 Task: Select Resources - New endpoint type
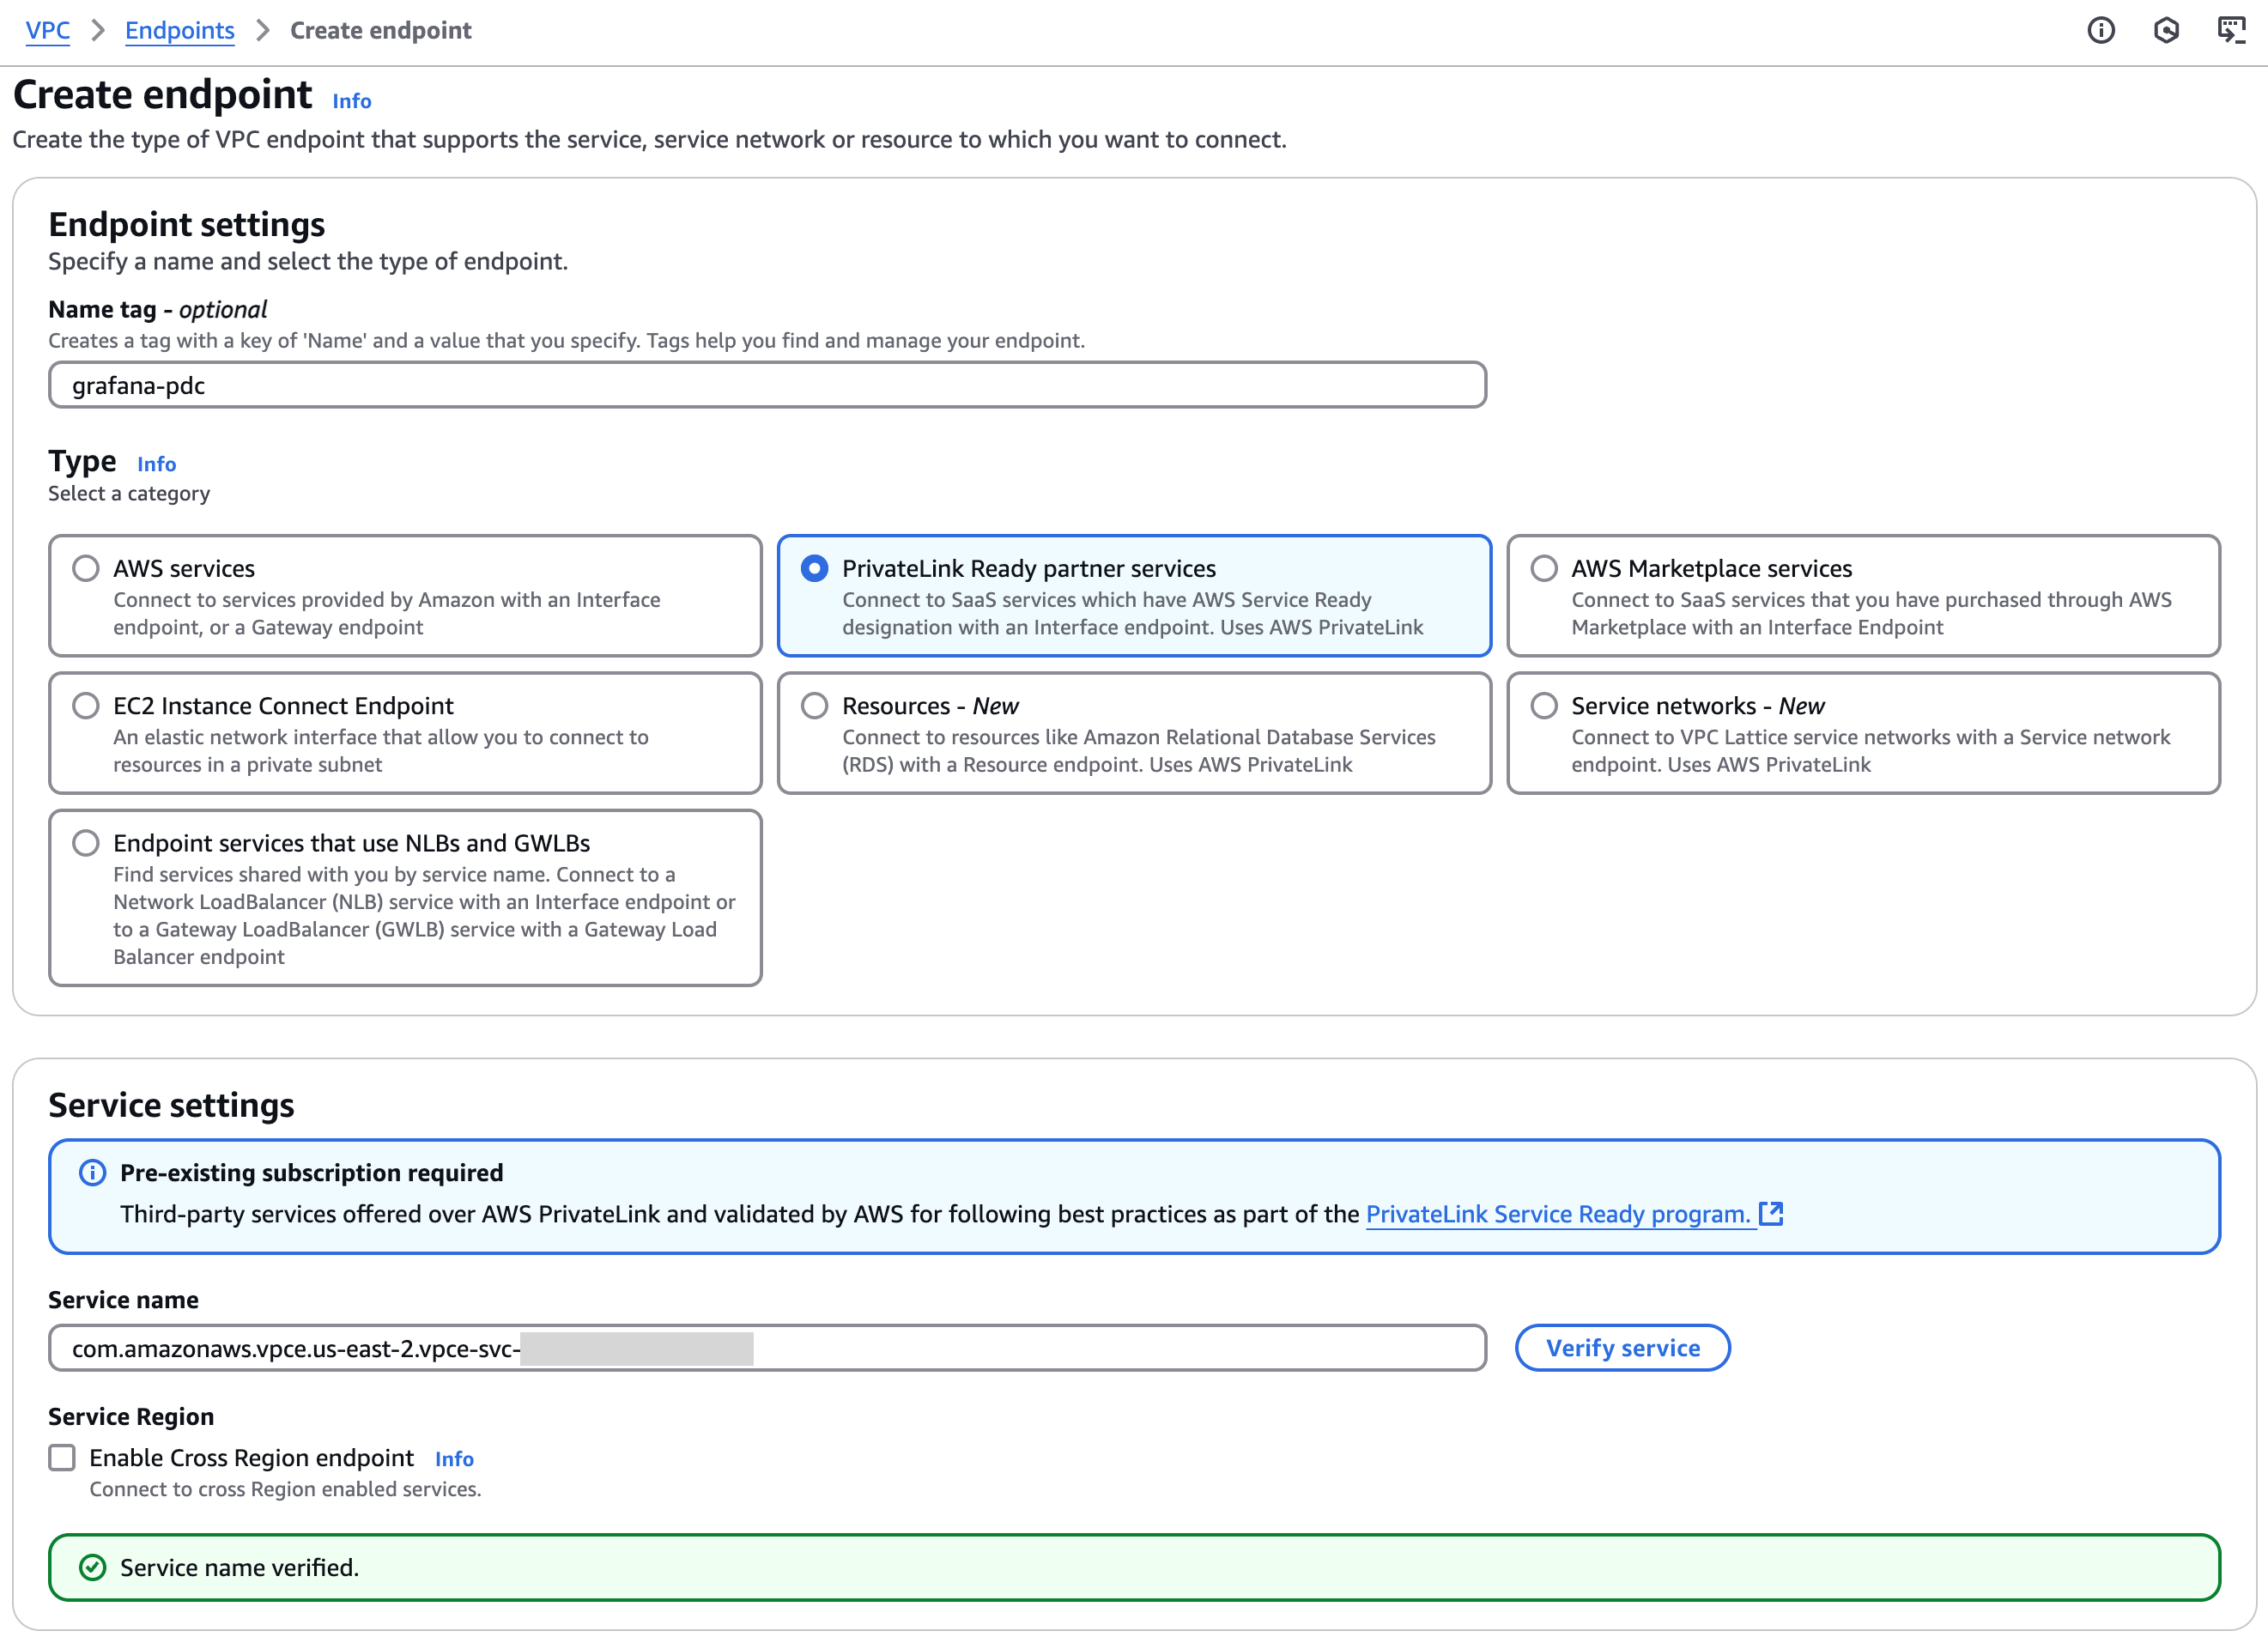(815, 706)
